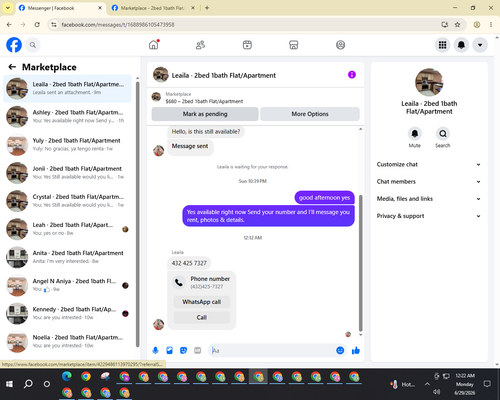Click the conversation list scrollbar
500x400 pixels.
tap(138, 213)
